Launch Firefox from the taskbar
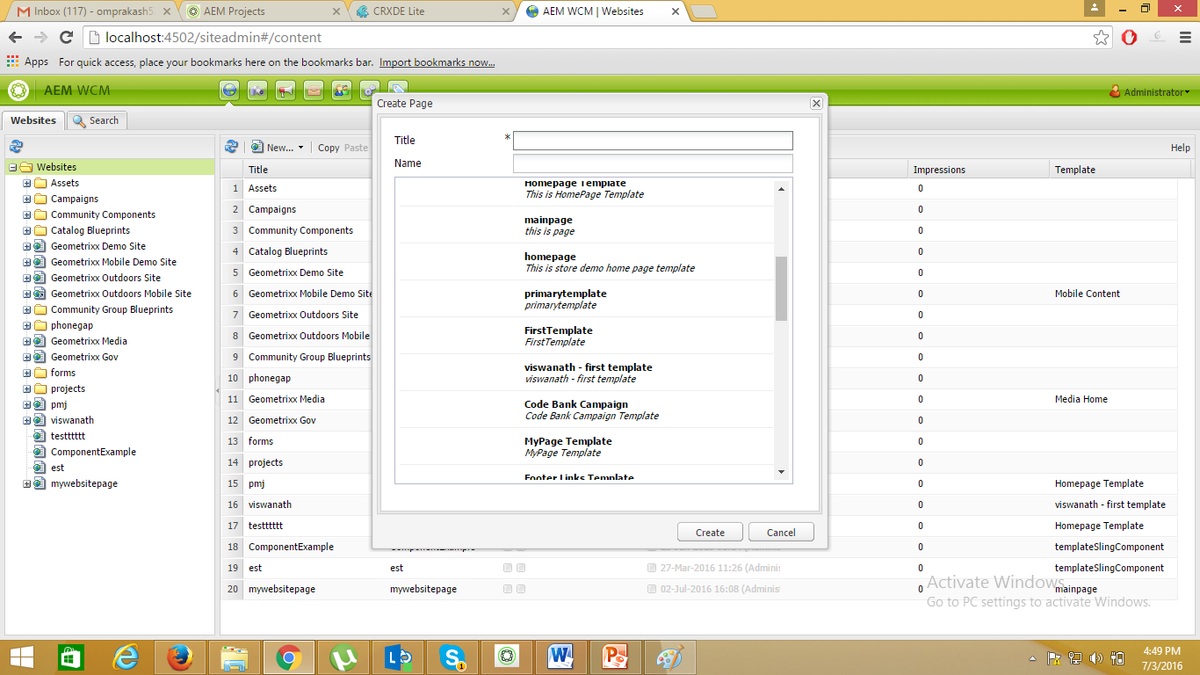1200x675 pixels. (181, 657)
